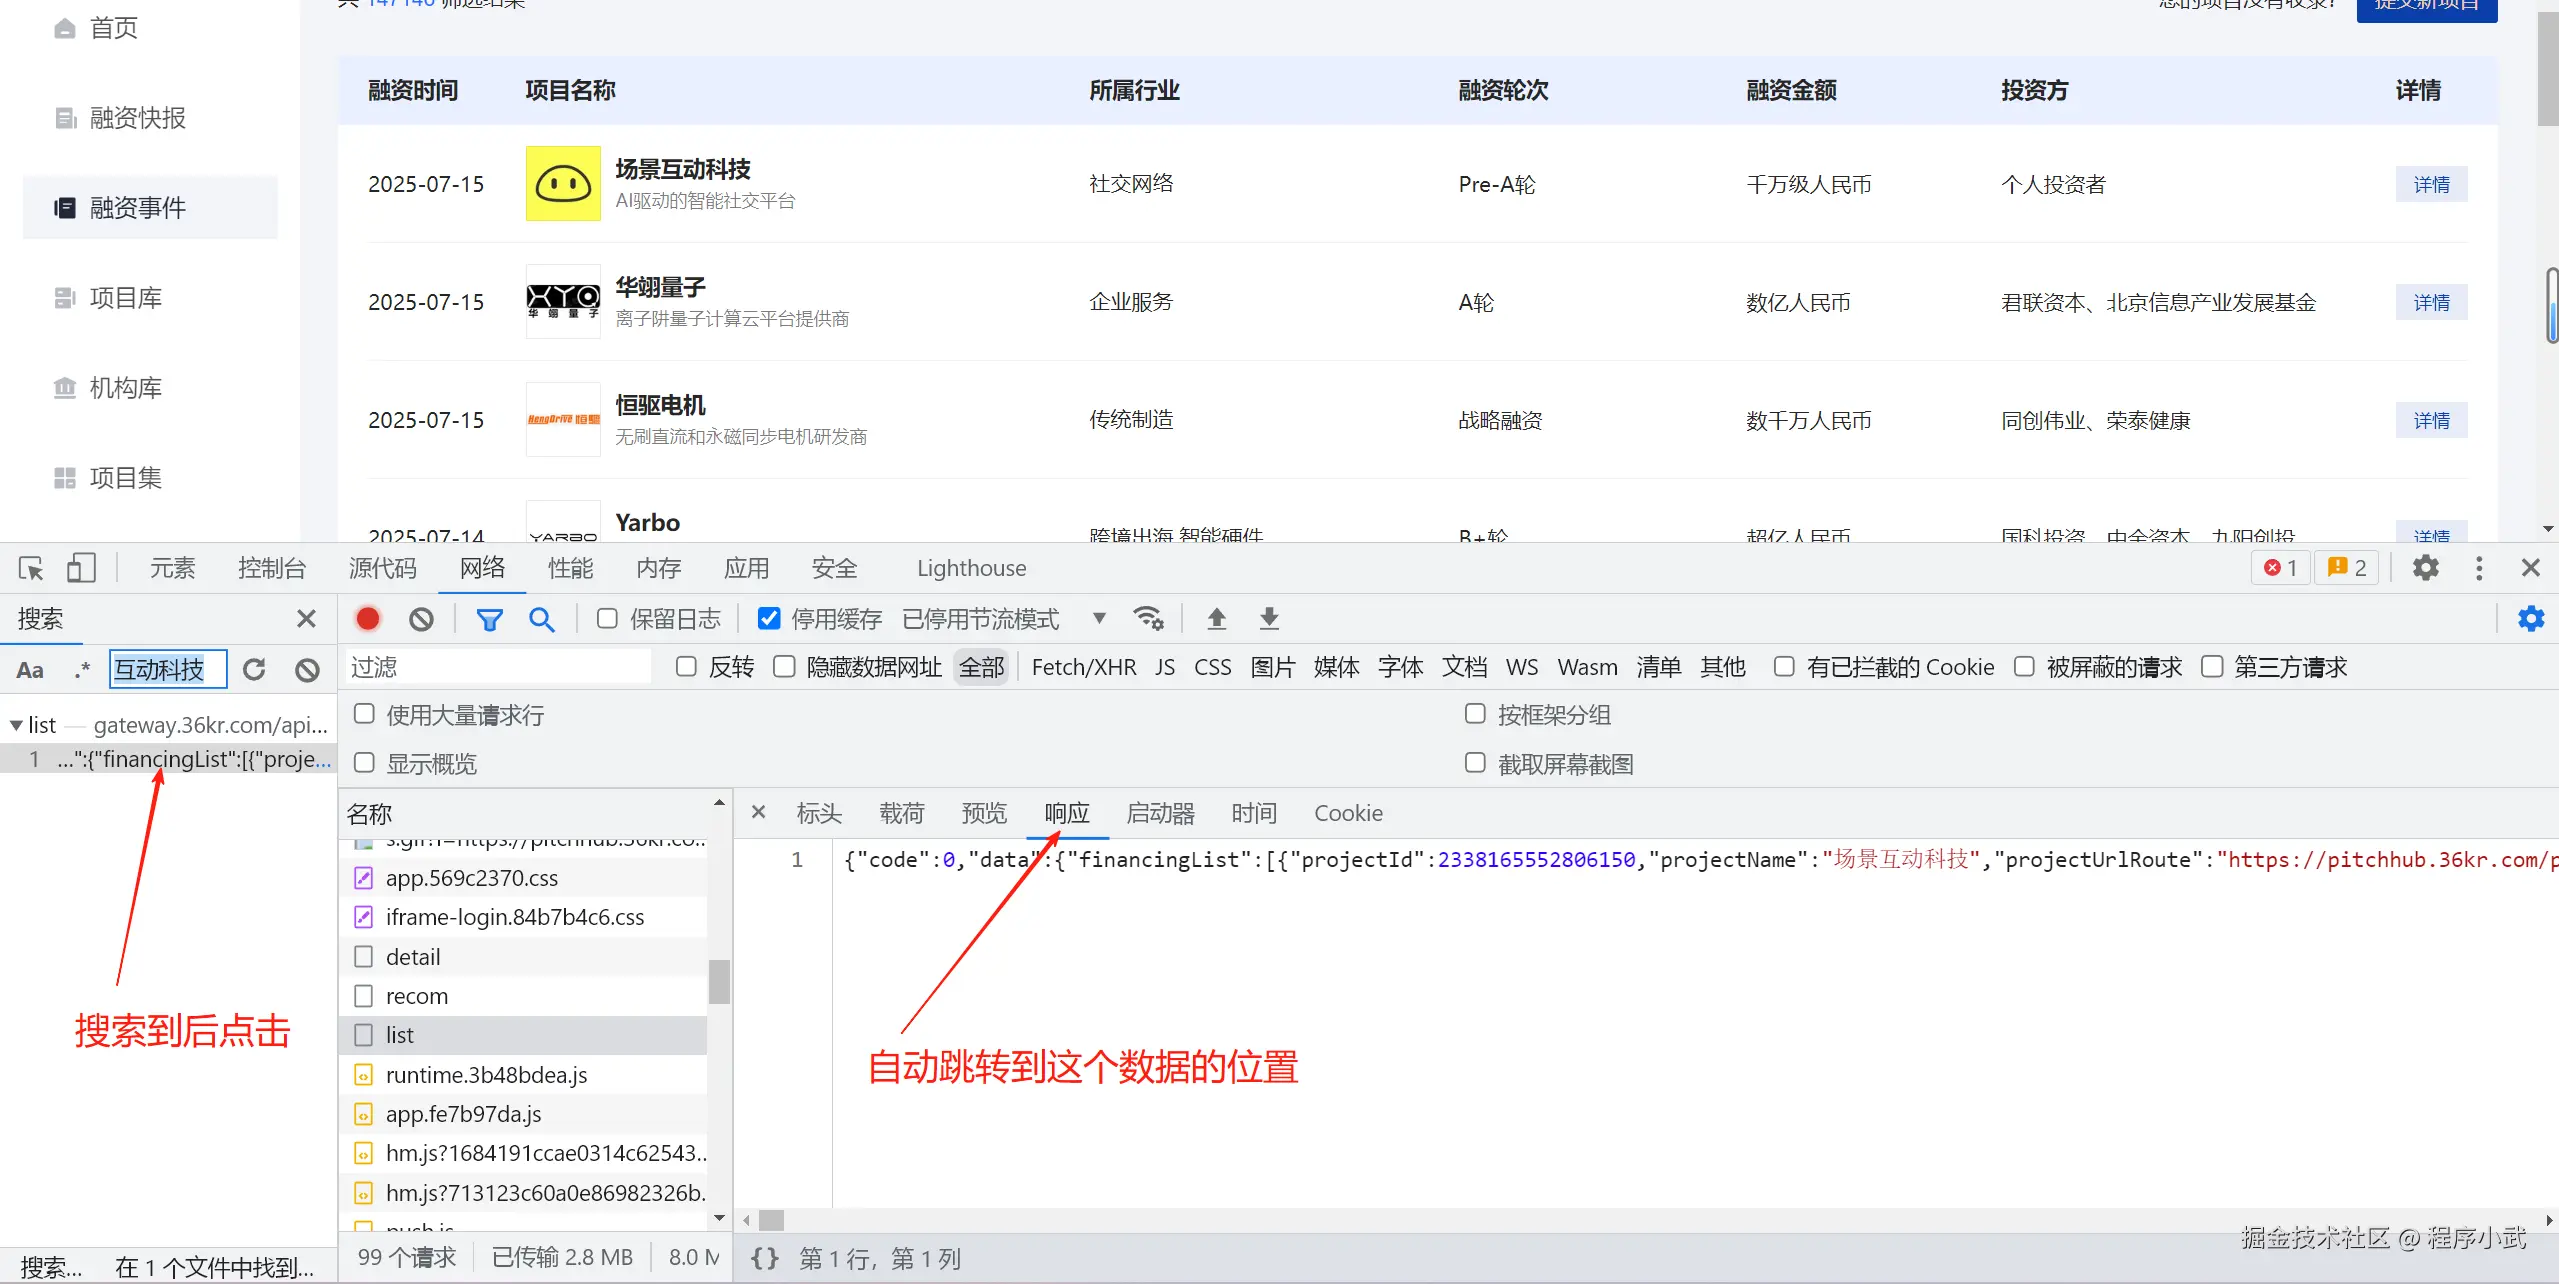This screenshot has height=1284, width=2559.
Task: Open the throttling mode dropdown arrow
Action: 1099,618
